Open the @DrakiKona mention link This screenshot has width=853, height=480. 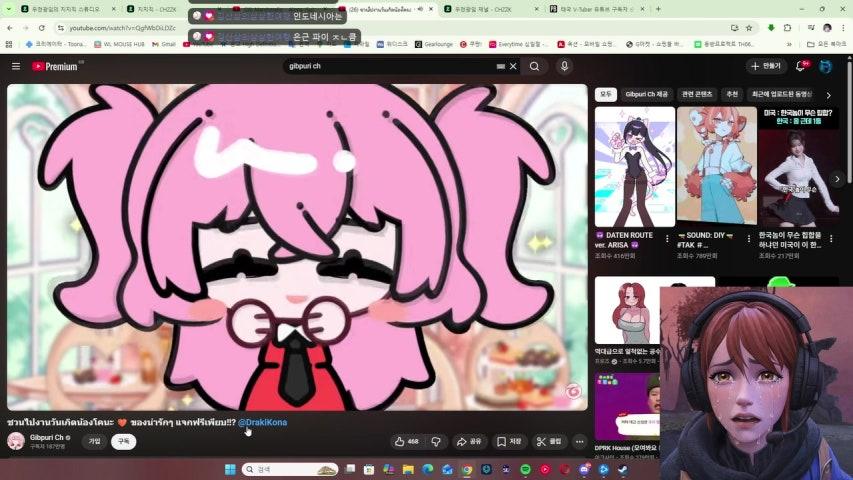262,422
